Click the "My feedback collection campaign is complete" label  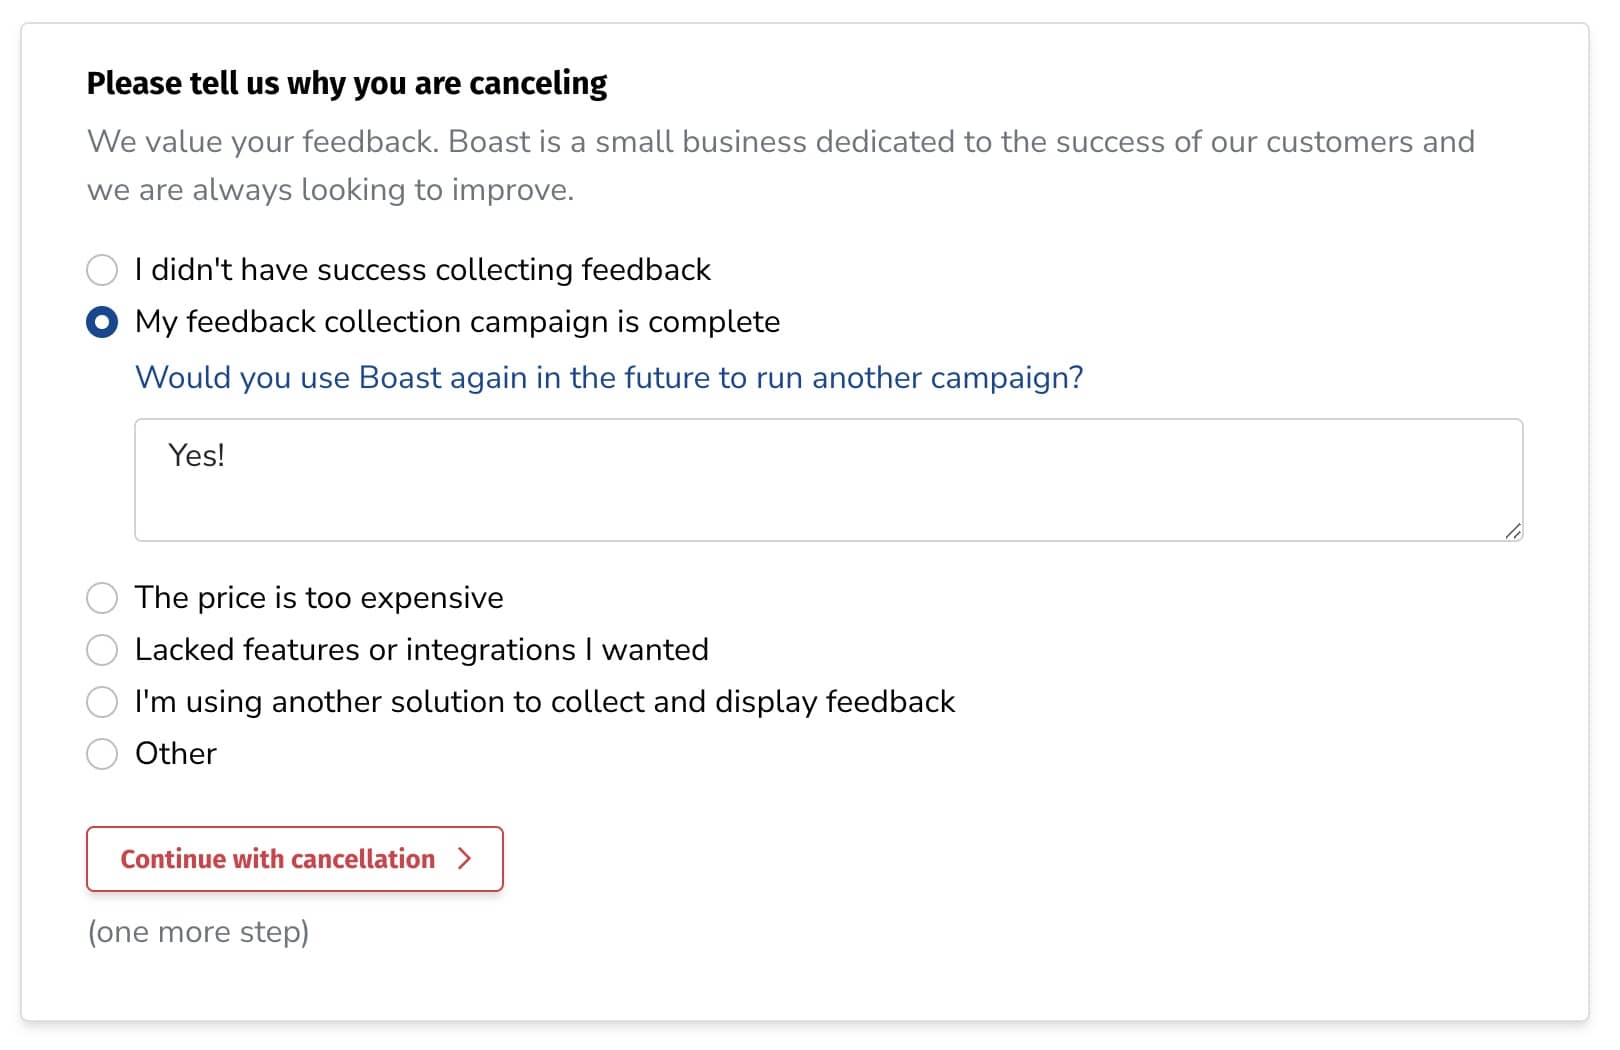(x=457, y=322)
